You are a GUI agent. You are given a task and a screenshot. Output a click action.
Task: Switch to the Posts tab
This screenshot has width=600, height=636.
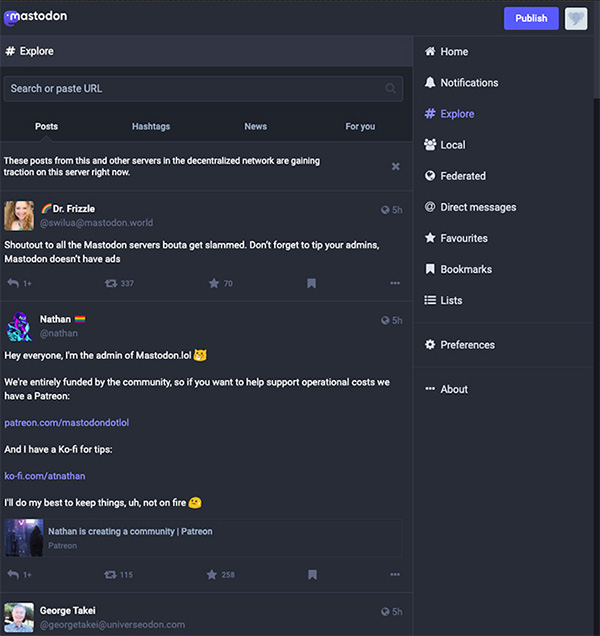(46, 127)
